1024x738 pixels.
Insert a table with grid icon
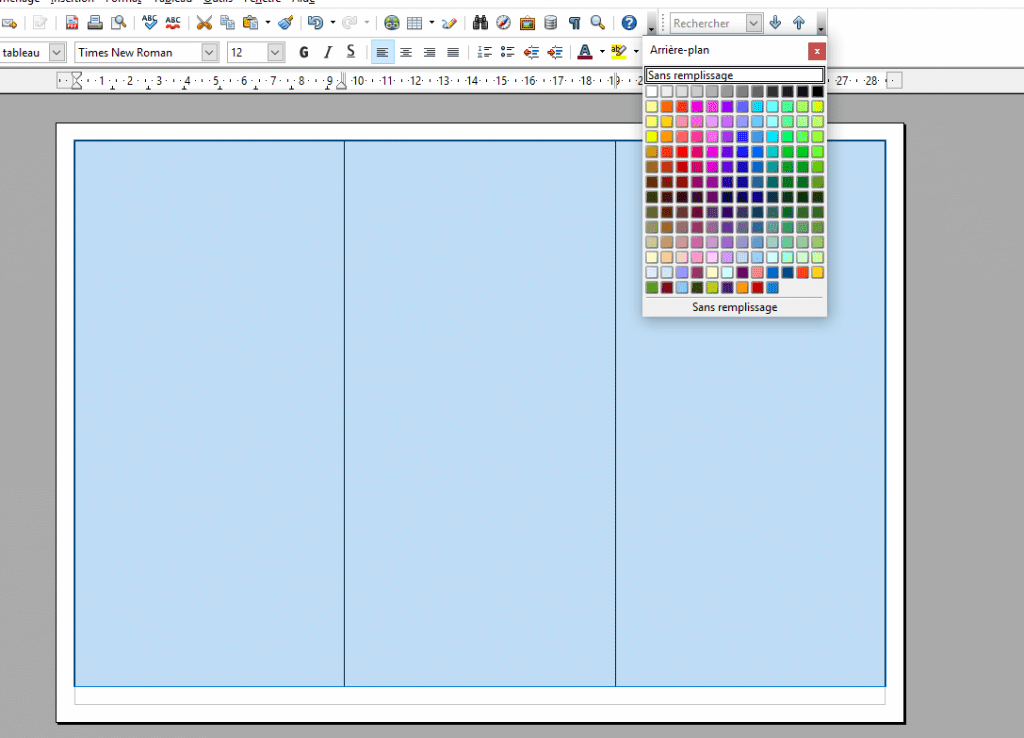point(415,24)
